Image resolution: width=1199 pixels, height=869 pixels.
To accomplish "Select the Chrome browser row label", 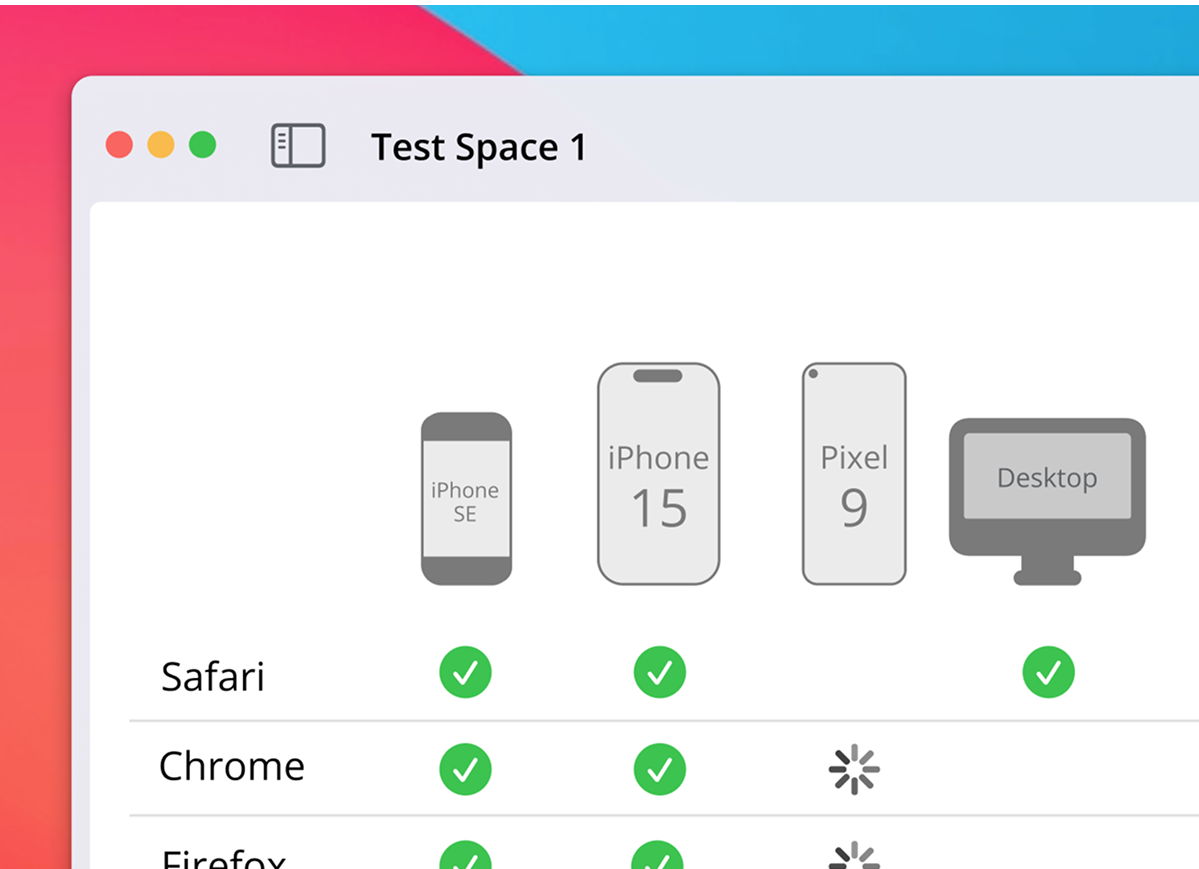I will pyautogui.click(x=231, y=767).
